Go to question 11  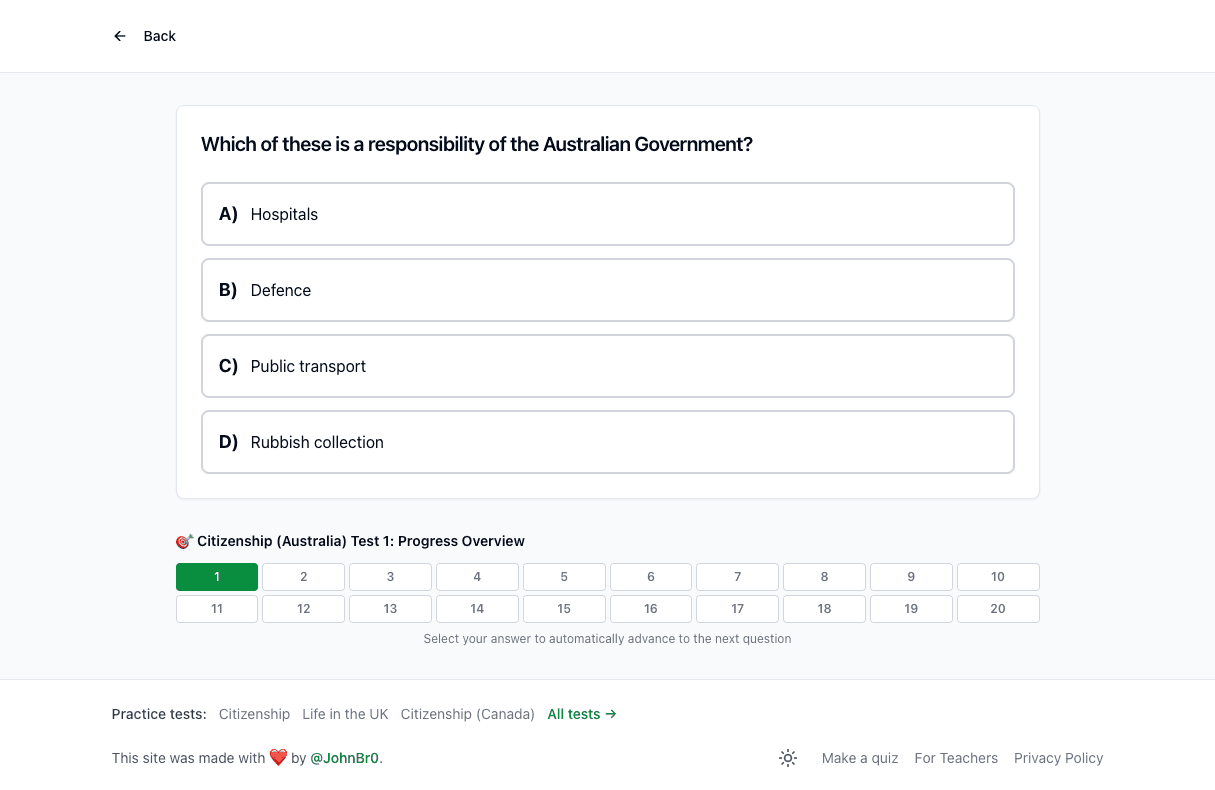point(217,609)
